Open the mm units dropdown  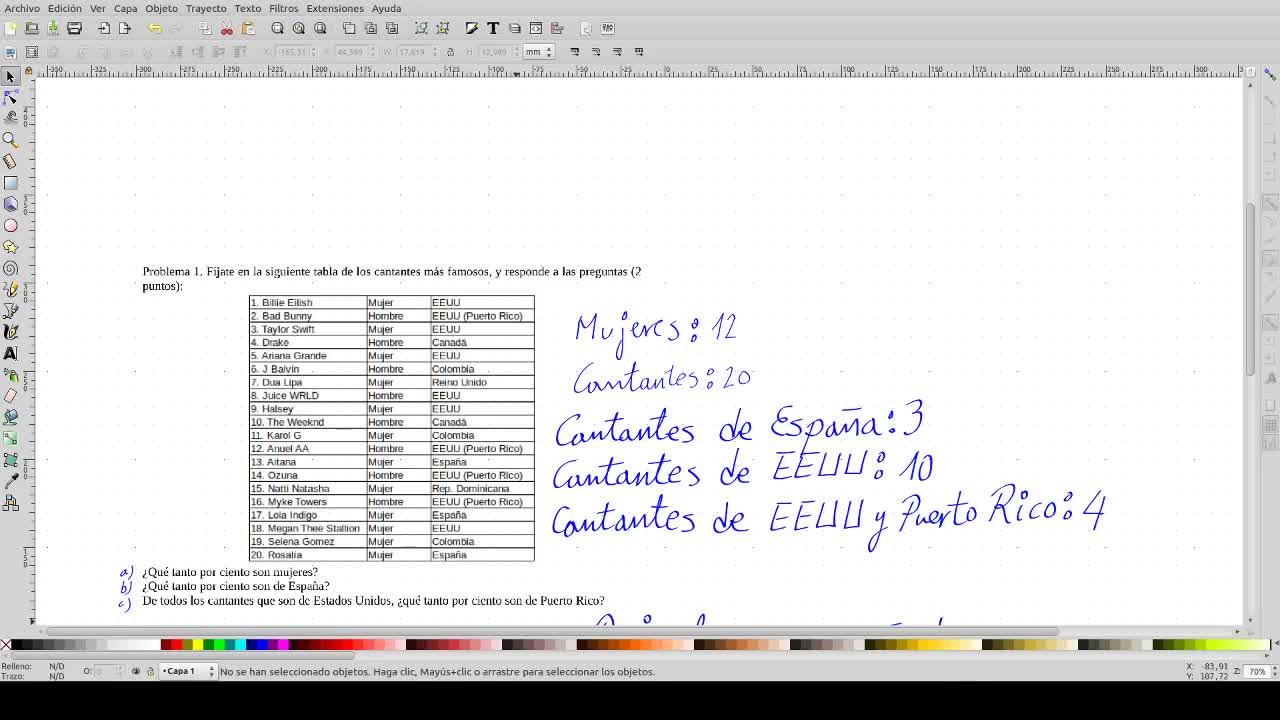[539, 52]
